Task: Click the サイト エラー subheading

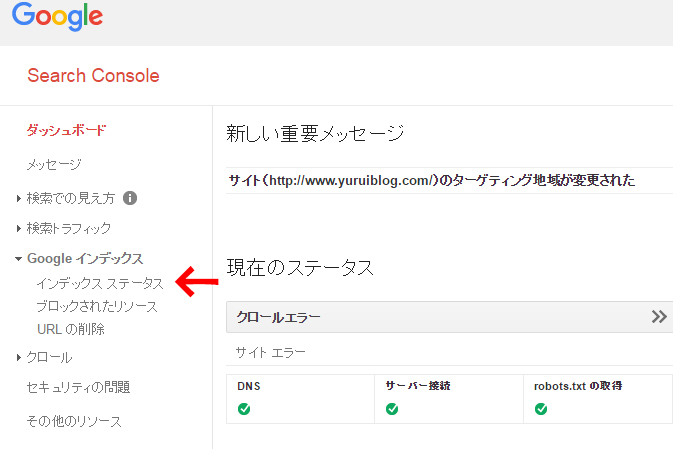Action: click(x=270, y=353)
